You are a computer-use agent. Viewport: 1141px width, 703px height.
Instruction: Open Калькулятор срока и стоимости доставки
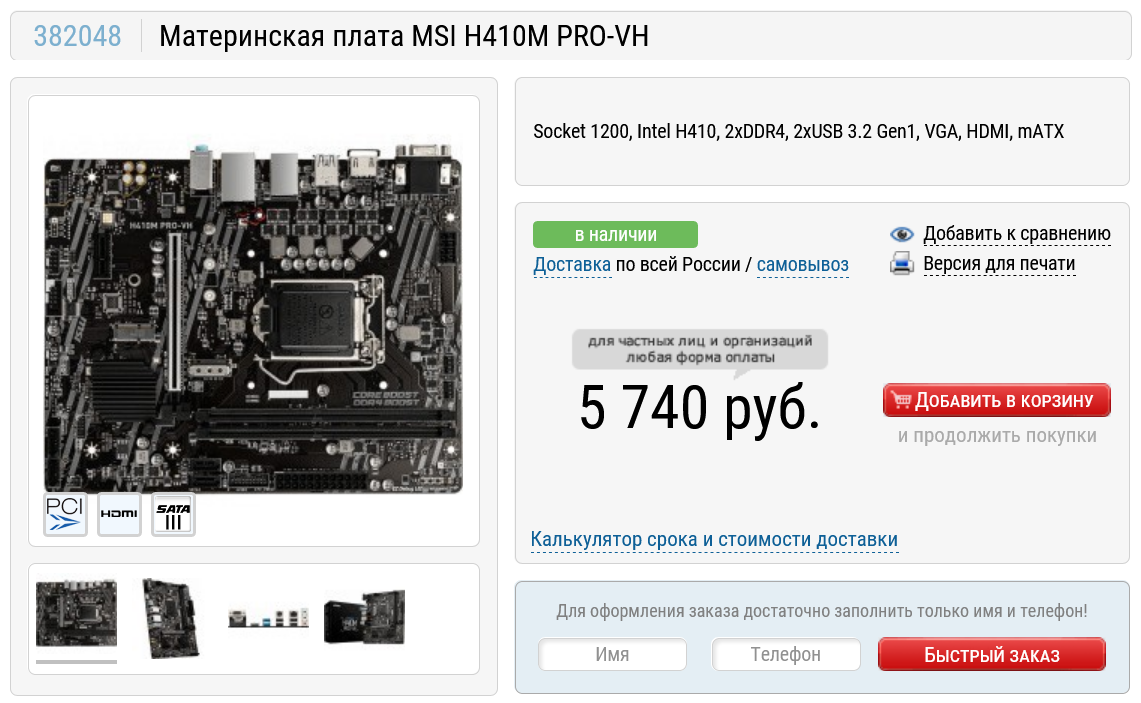click(x=715, y=539)
